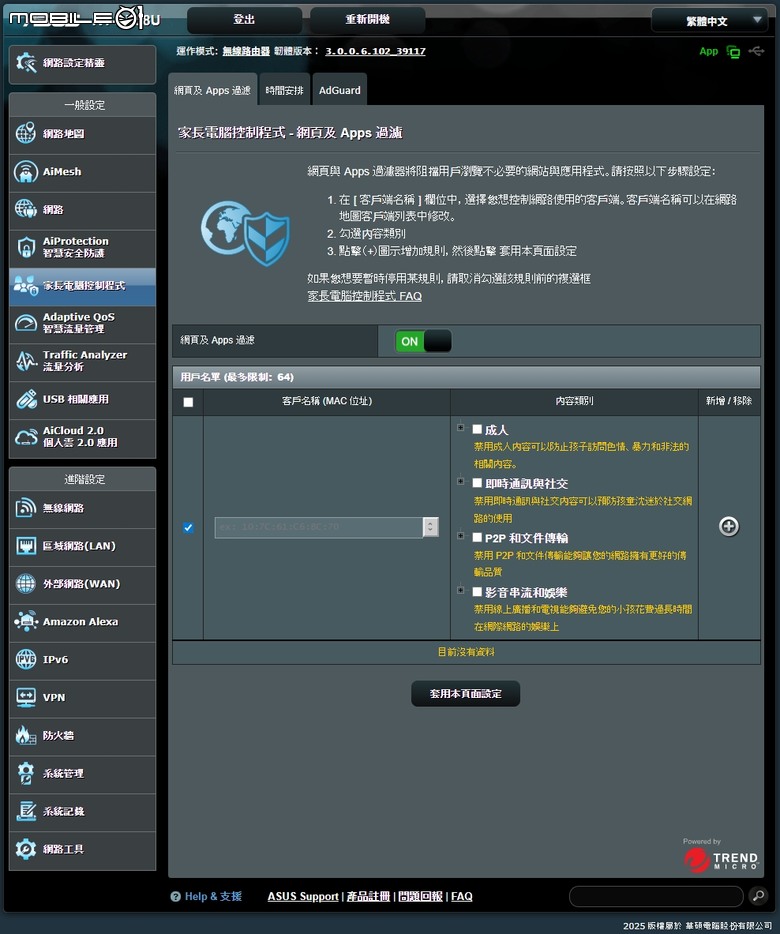Open USB 相關應用 icon
The width and height of the screenshot is (780, 934).
[x=26, y=399]
